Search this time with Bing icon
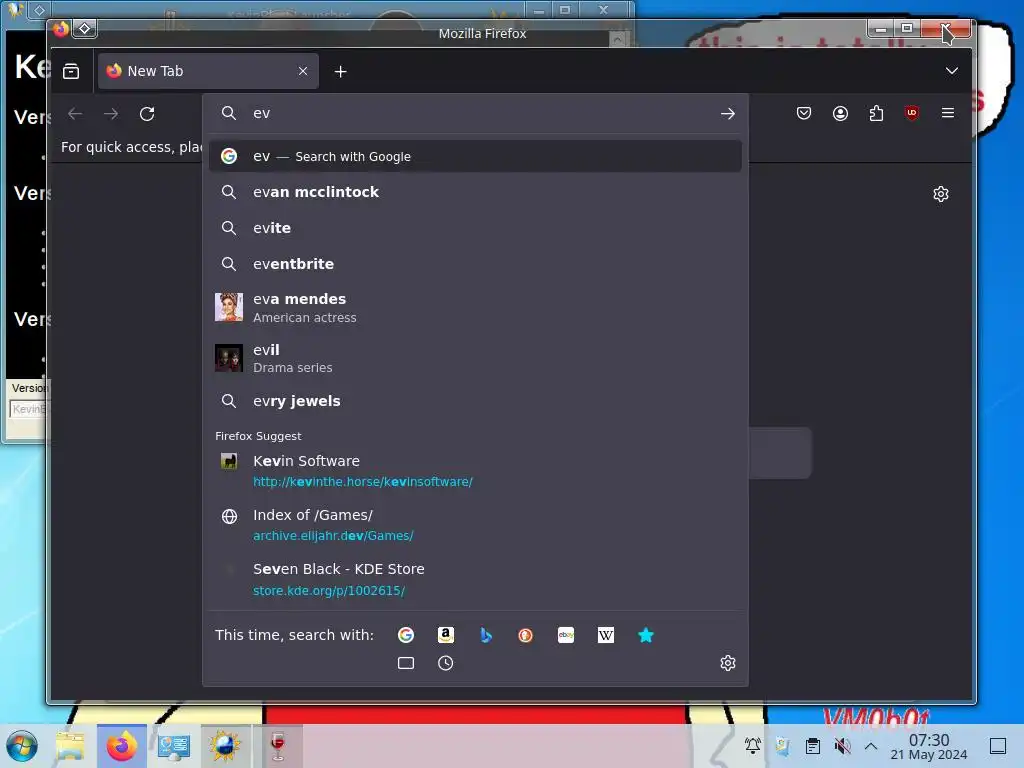Image resolution: width=1024 pixels, height=768 pixels. click(x=486, y=635)
